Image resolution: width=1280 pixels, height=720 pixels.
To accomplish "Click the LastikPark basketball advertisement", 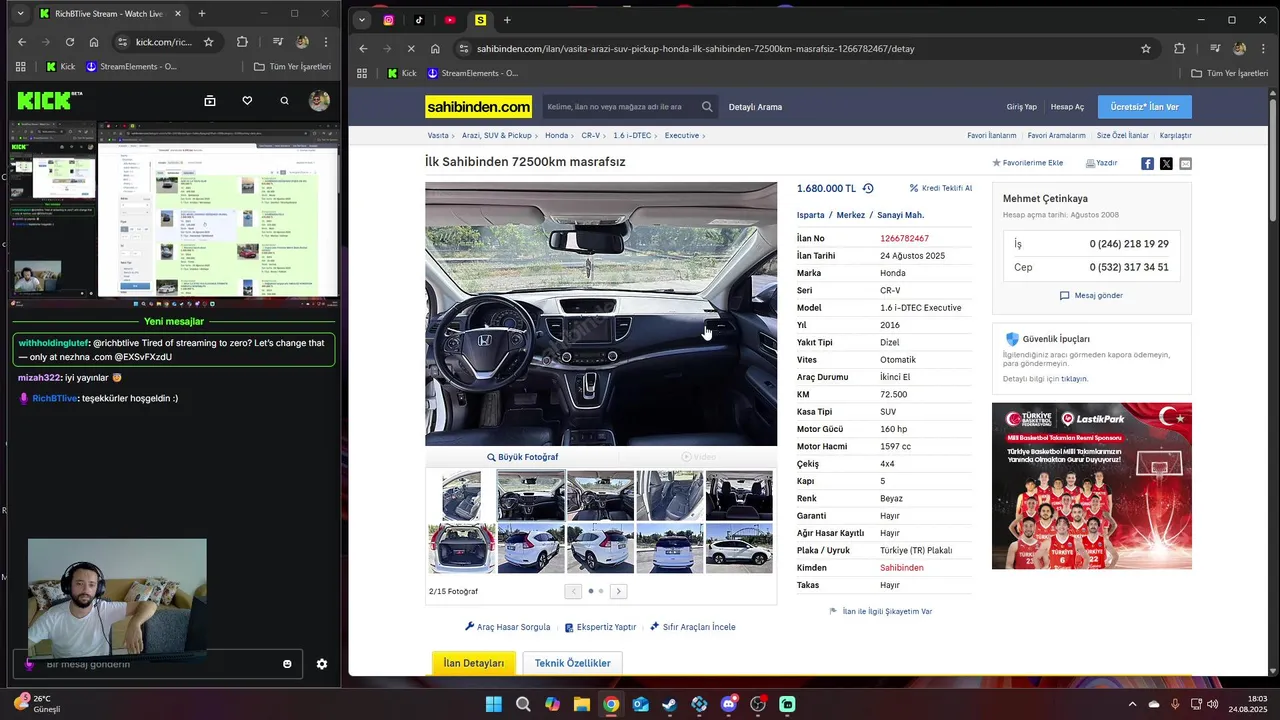I will point(1092,486).
